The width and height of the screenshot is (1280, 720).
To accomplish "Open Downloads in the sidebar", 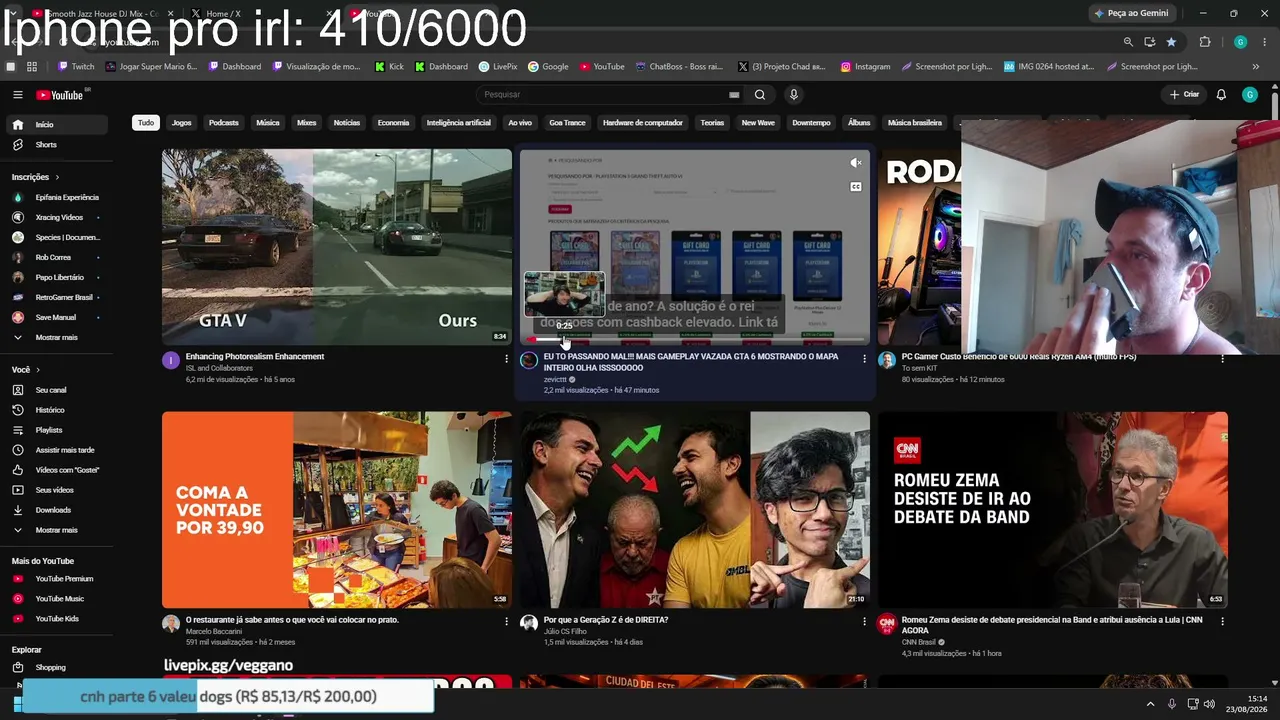I will click(57, 510).
